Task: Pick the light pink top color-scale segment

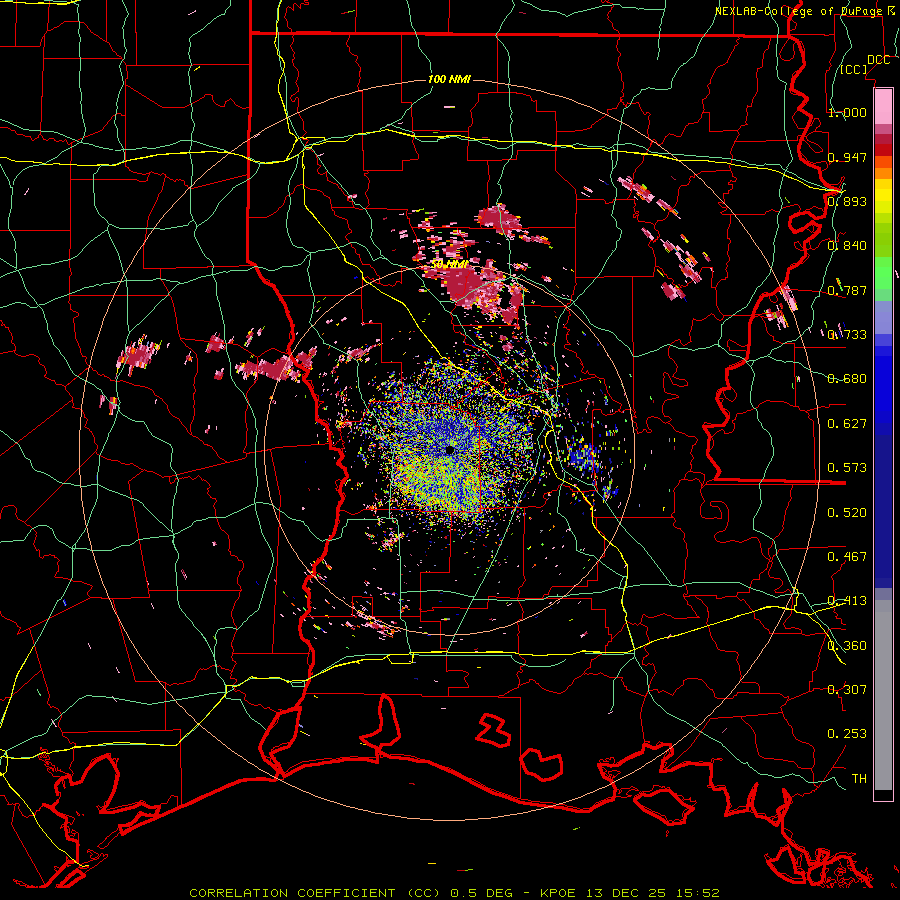Action: pos(883,106)
